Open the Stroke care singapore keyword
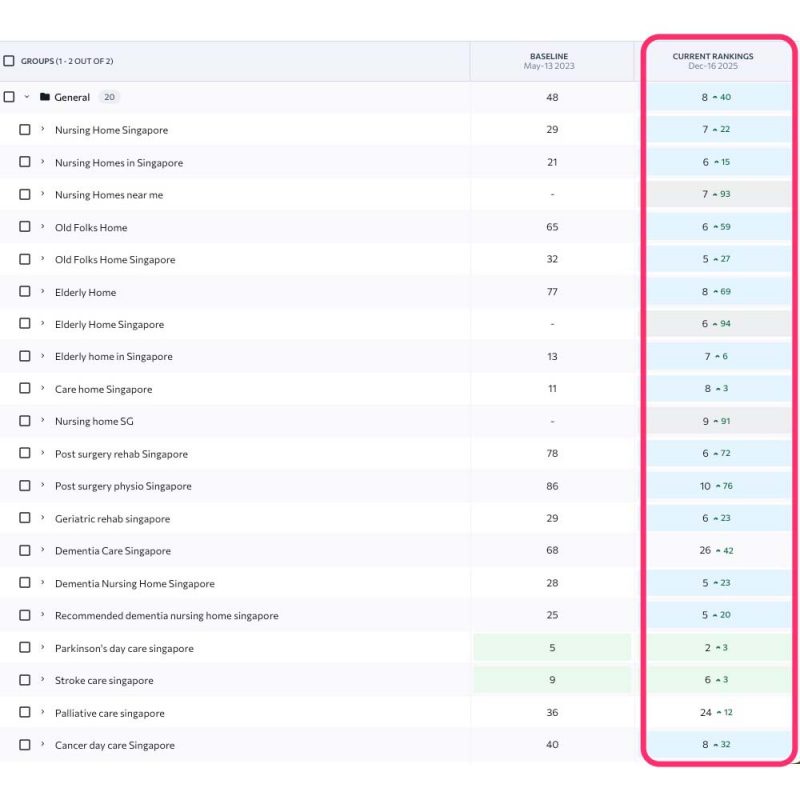Image resolution: width=800 pixels, height=800 pixels. pos(104,681)
